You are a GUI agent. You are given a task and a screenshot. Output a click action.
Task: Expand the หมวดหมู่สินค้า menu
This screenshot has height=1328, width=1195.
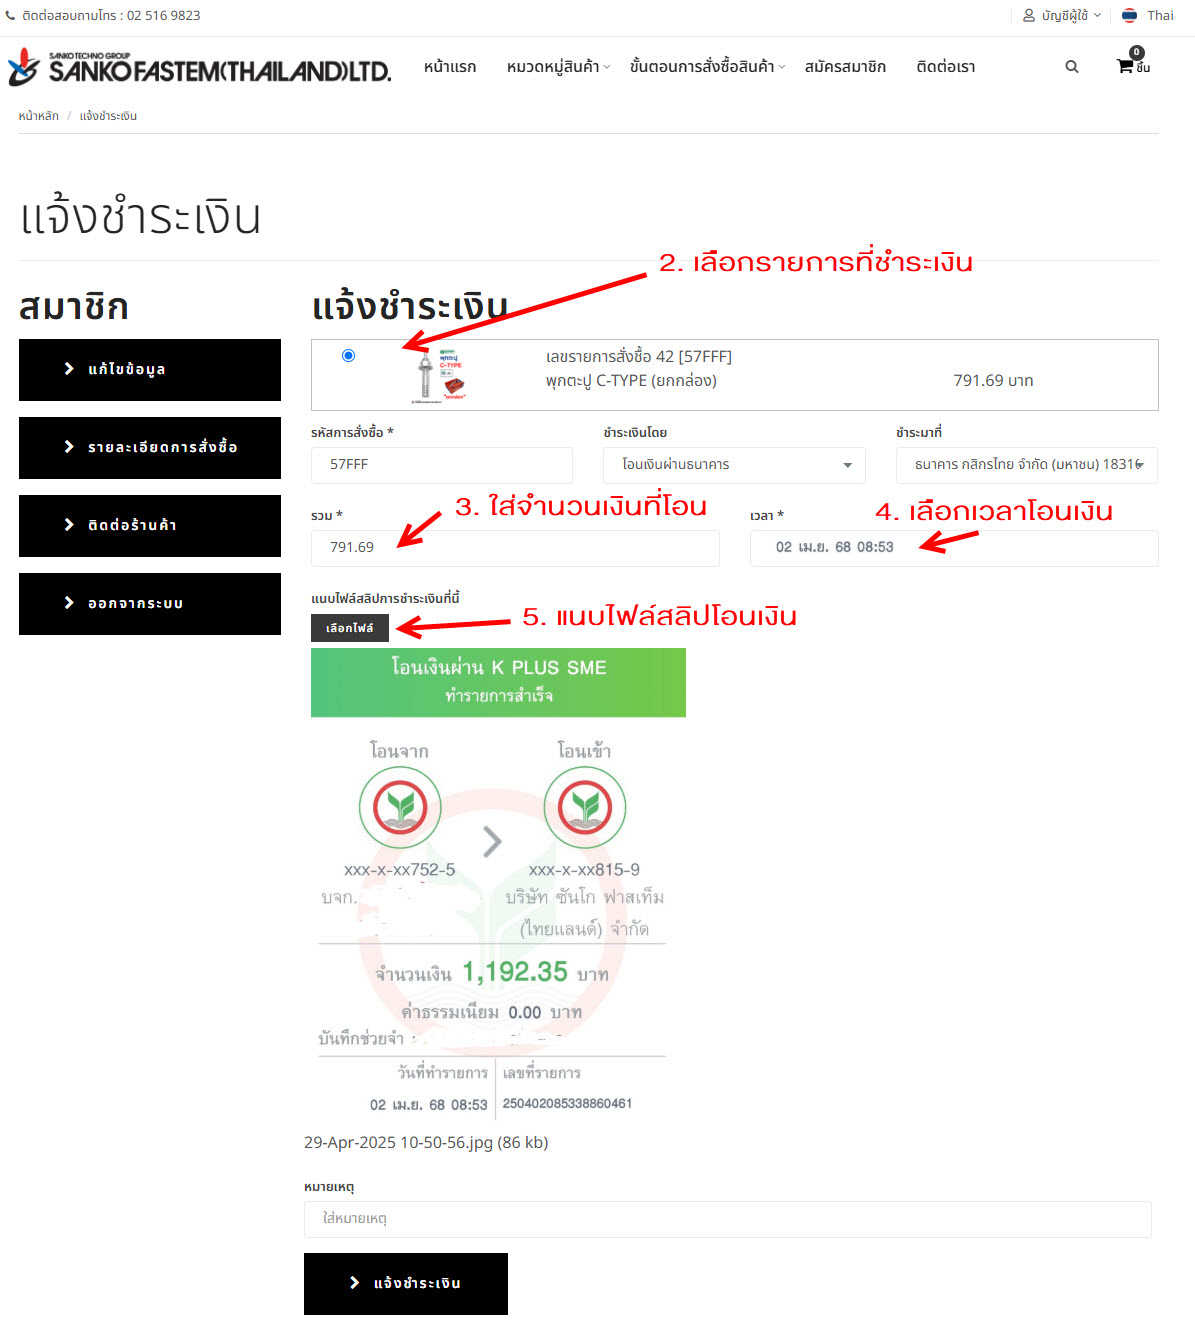point(558,67)
